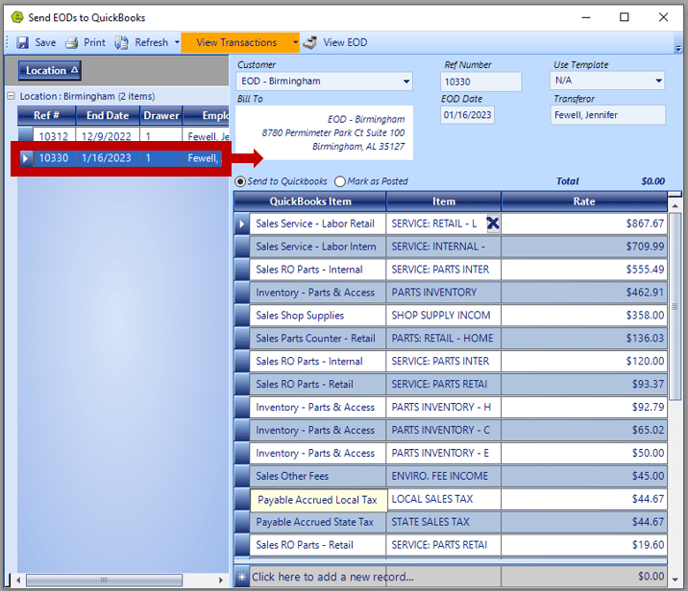Screen dimensions: 688x591
Task: Click Payable Accrued Local Tax cell
Action: point(318,500)
